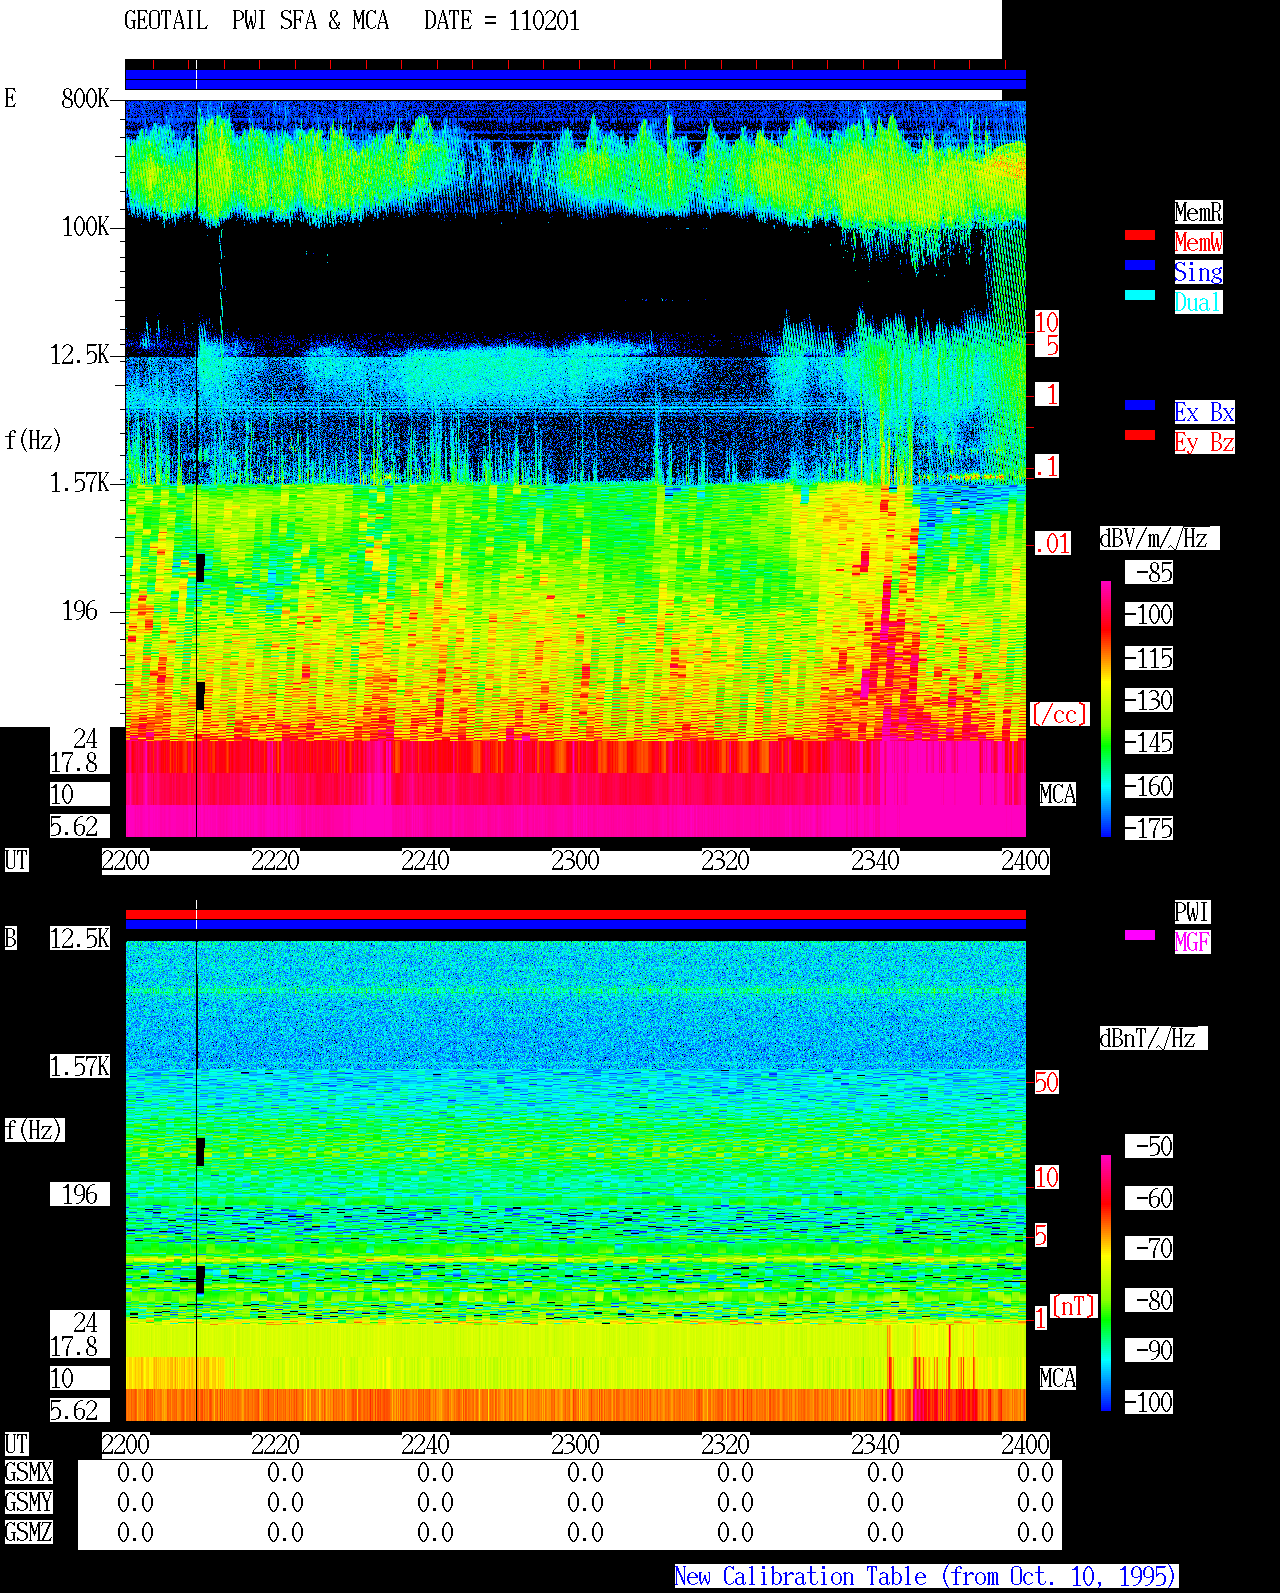Select the MemR legend label
The image size is (1280, 1593).
[1198, 212]
